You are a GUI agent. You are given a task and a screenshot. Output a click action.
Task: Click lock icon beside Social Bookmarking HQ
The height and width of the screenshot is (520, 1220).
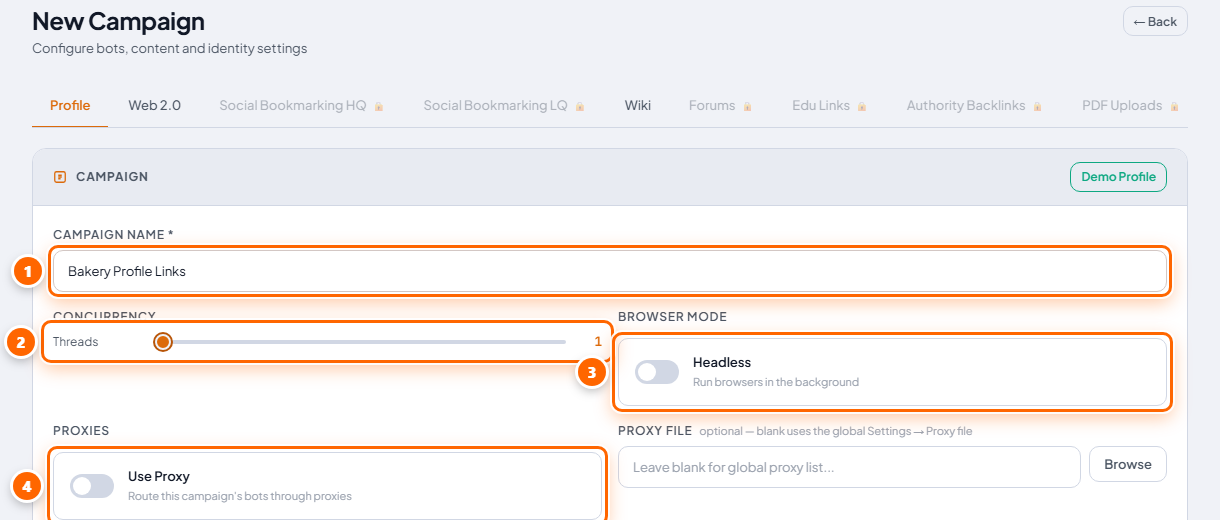pos(379,106)
